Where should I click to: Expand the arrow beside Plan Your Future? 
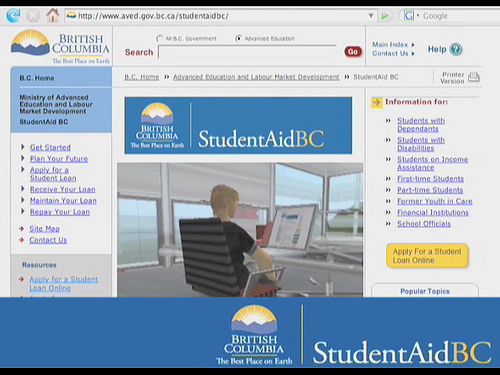(x=23, y=158)
